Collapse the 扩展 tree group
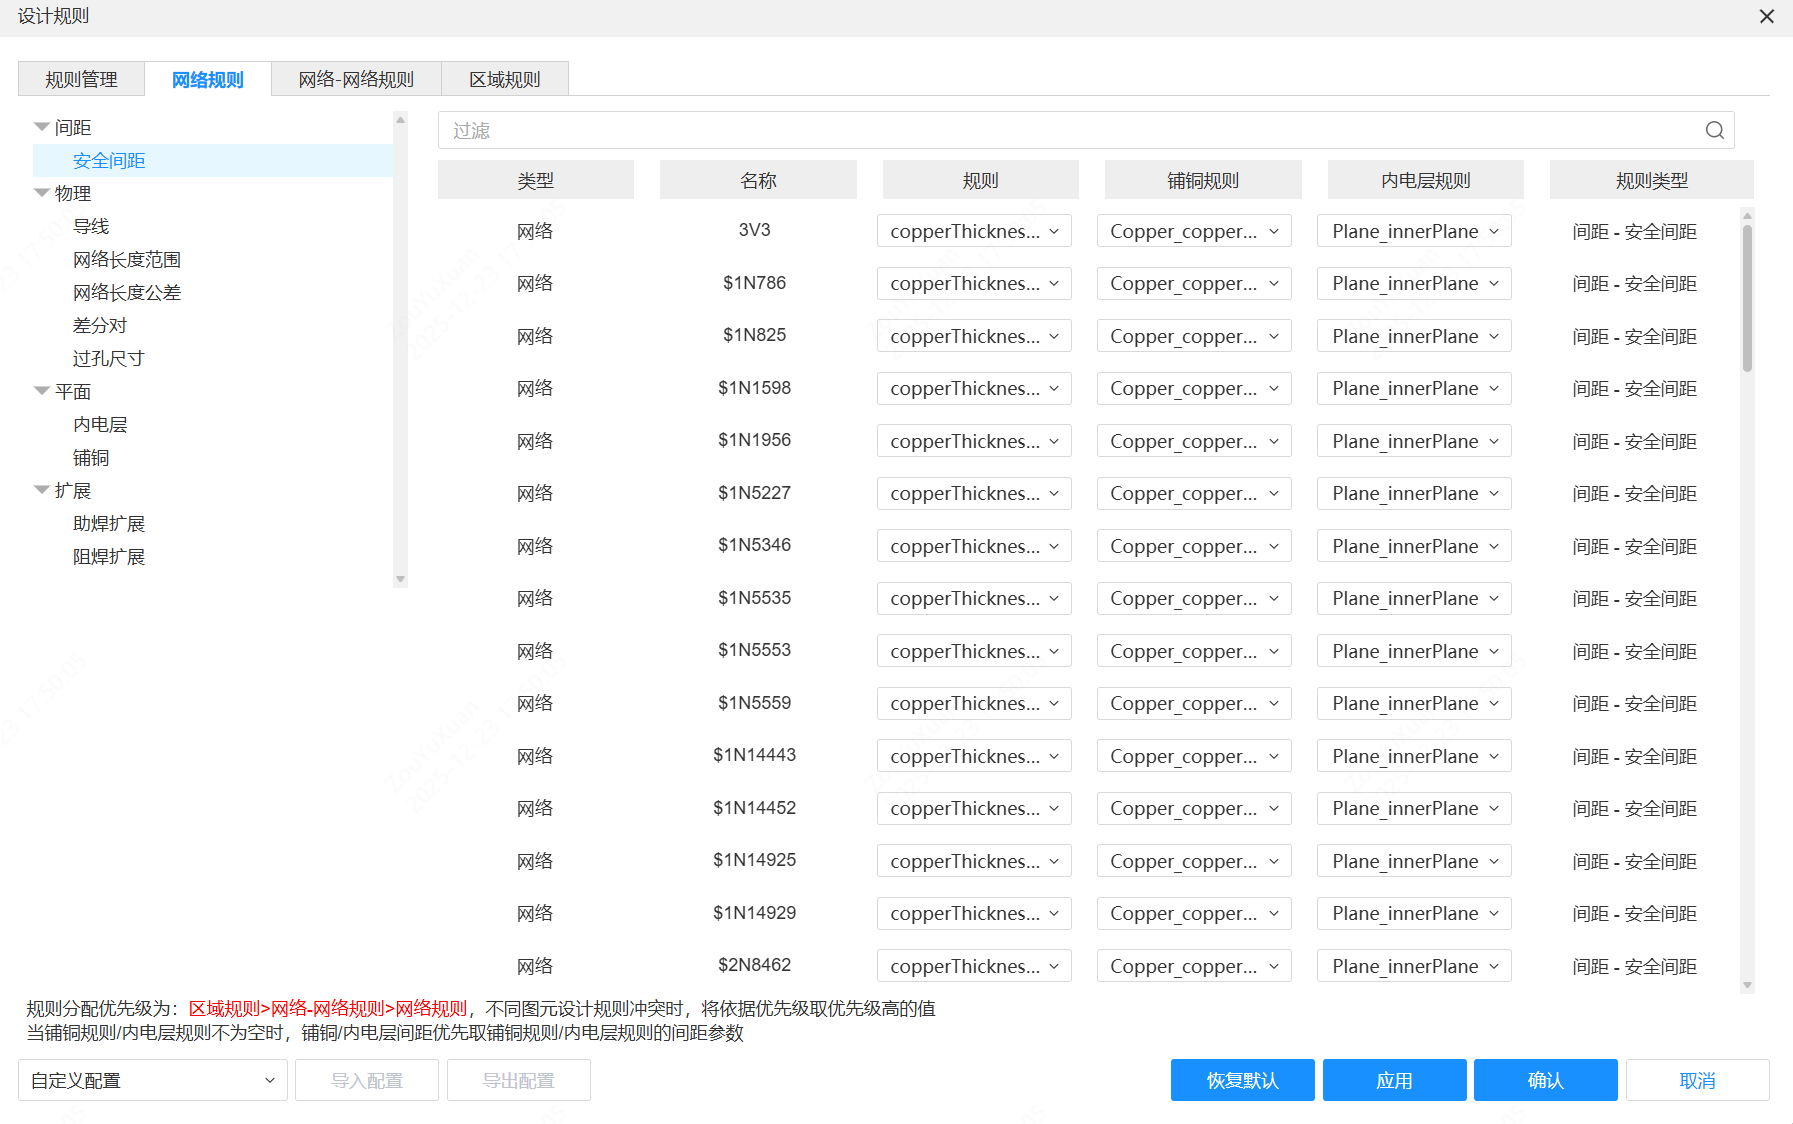Image resolution: width=1793 pixels, height=1124 pixels. [x=42, y=490]
